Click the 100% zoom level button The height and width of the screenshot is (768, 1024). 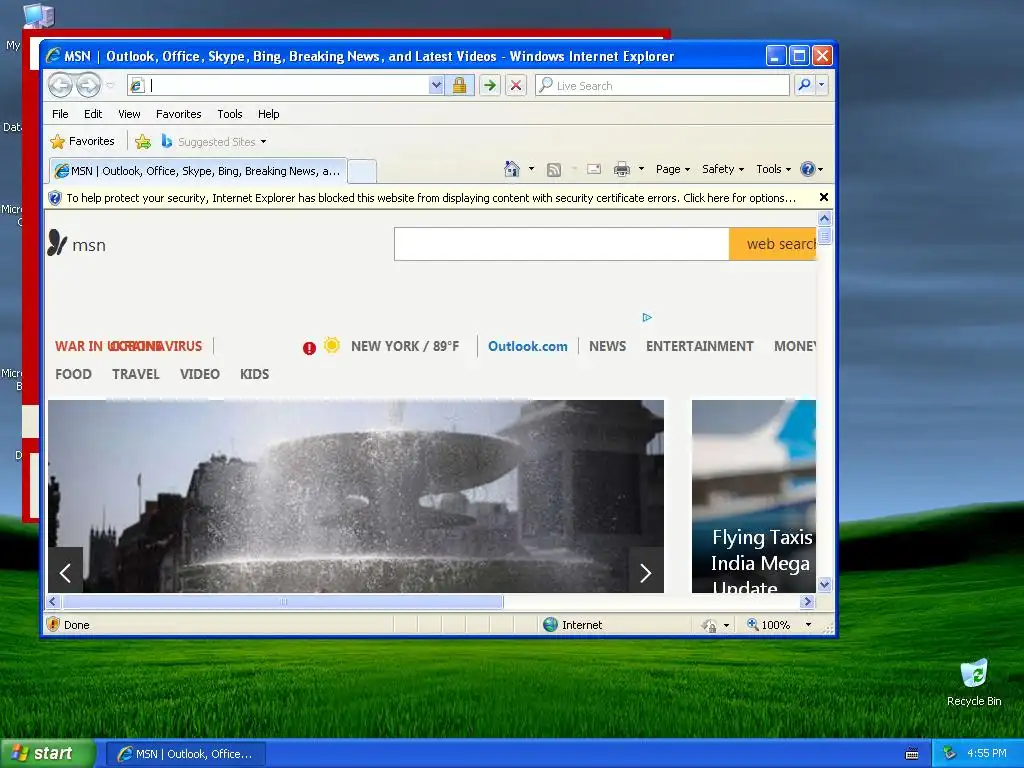point(769,624)
